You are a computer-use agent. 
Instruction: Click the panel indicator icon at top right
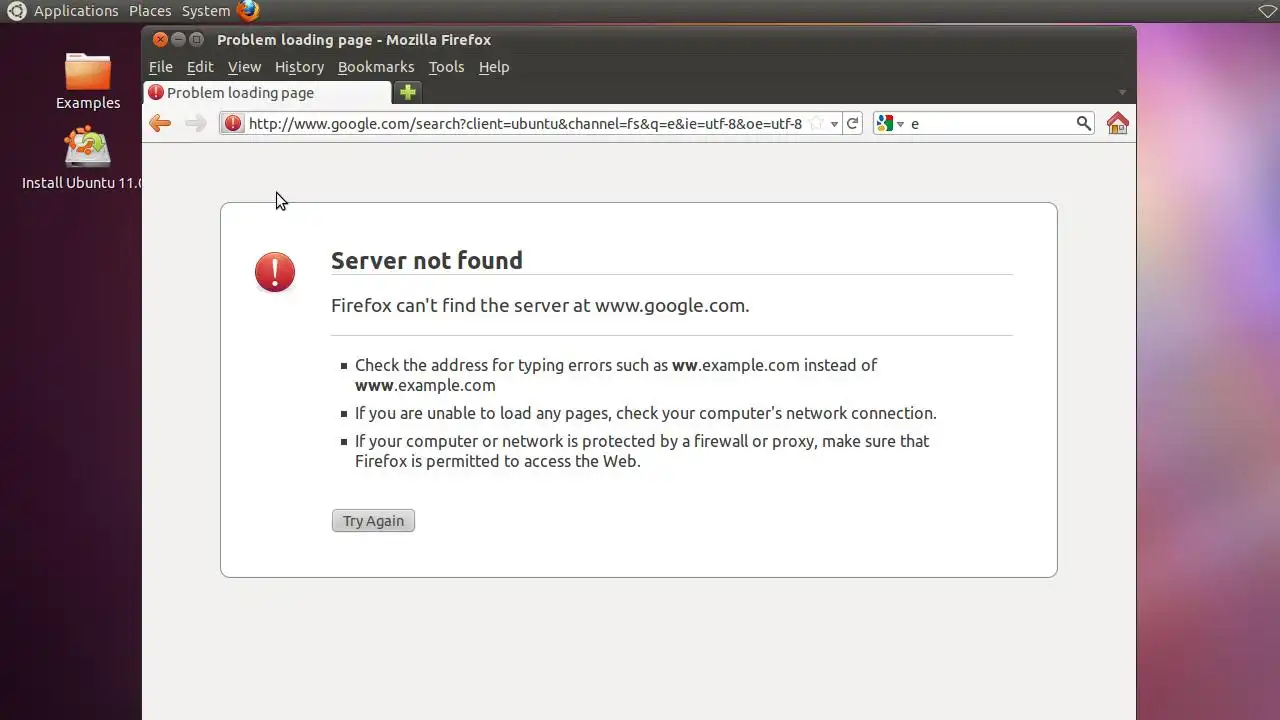[1267, 11]
